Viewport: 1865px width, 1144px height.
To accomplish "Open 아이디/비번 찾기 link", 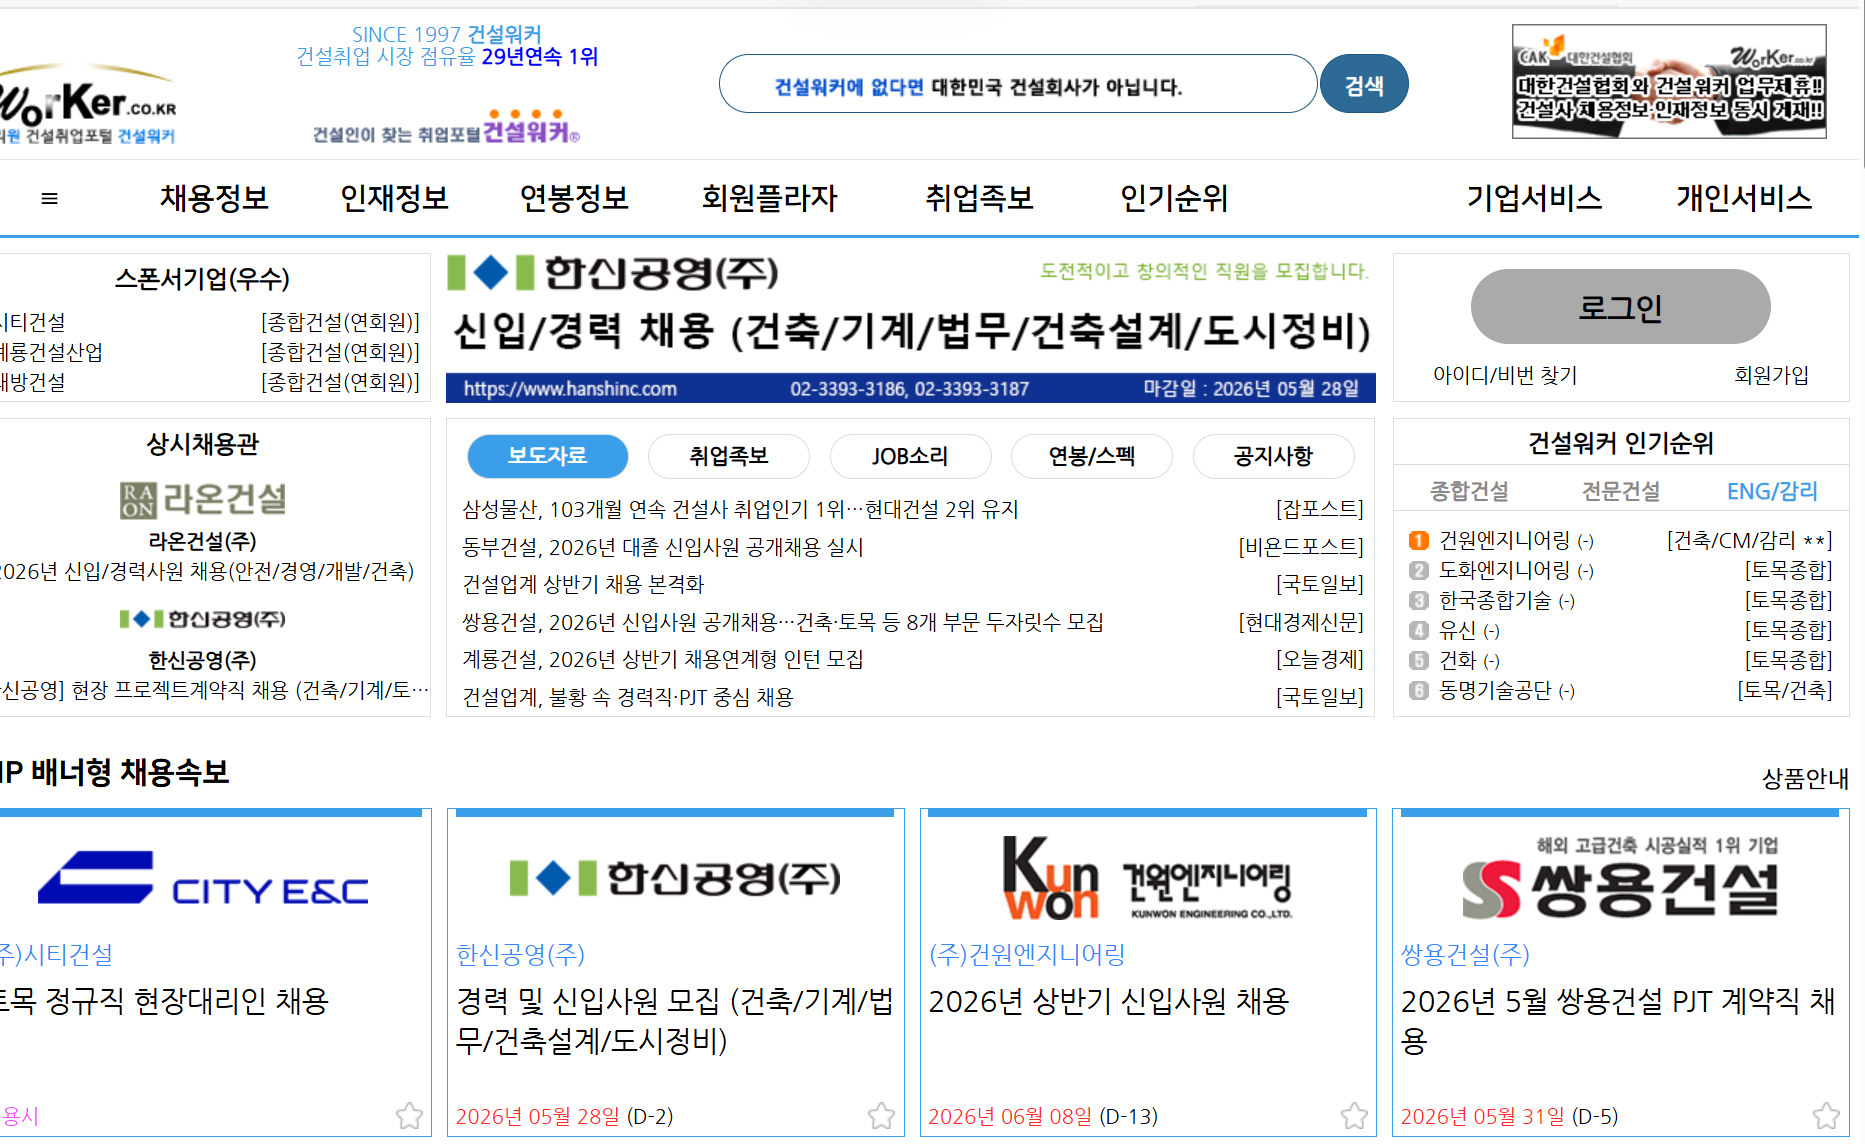I will point(1505,375).
